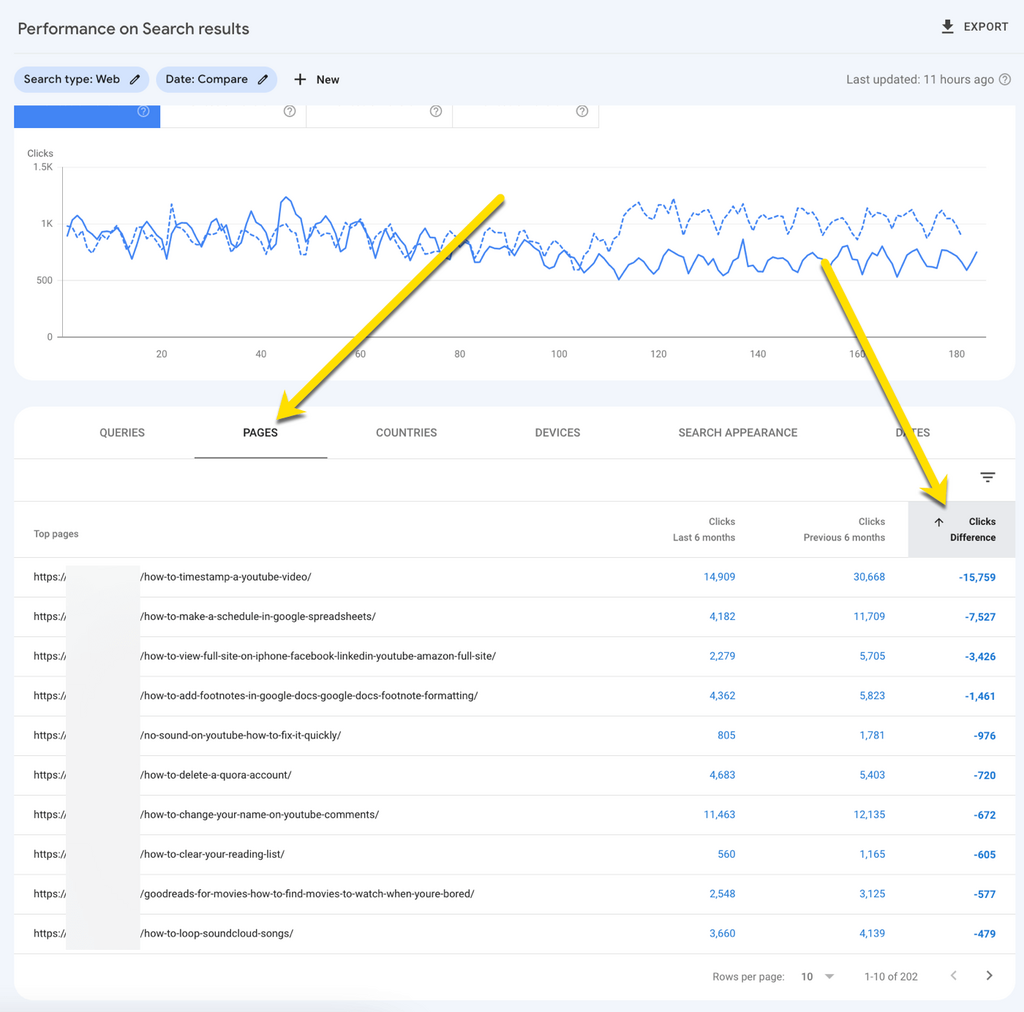The width and height of the screenshot is (1024, 1012).
Task: Sort by Clicks Last 6 months header
Action: click(x=707, y=529)
